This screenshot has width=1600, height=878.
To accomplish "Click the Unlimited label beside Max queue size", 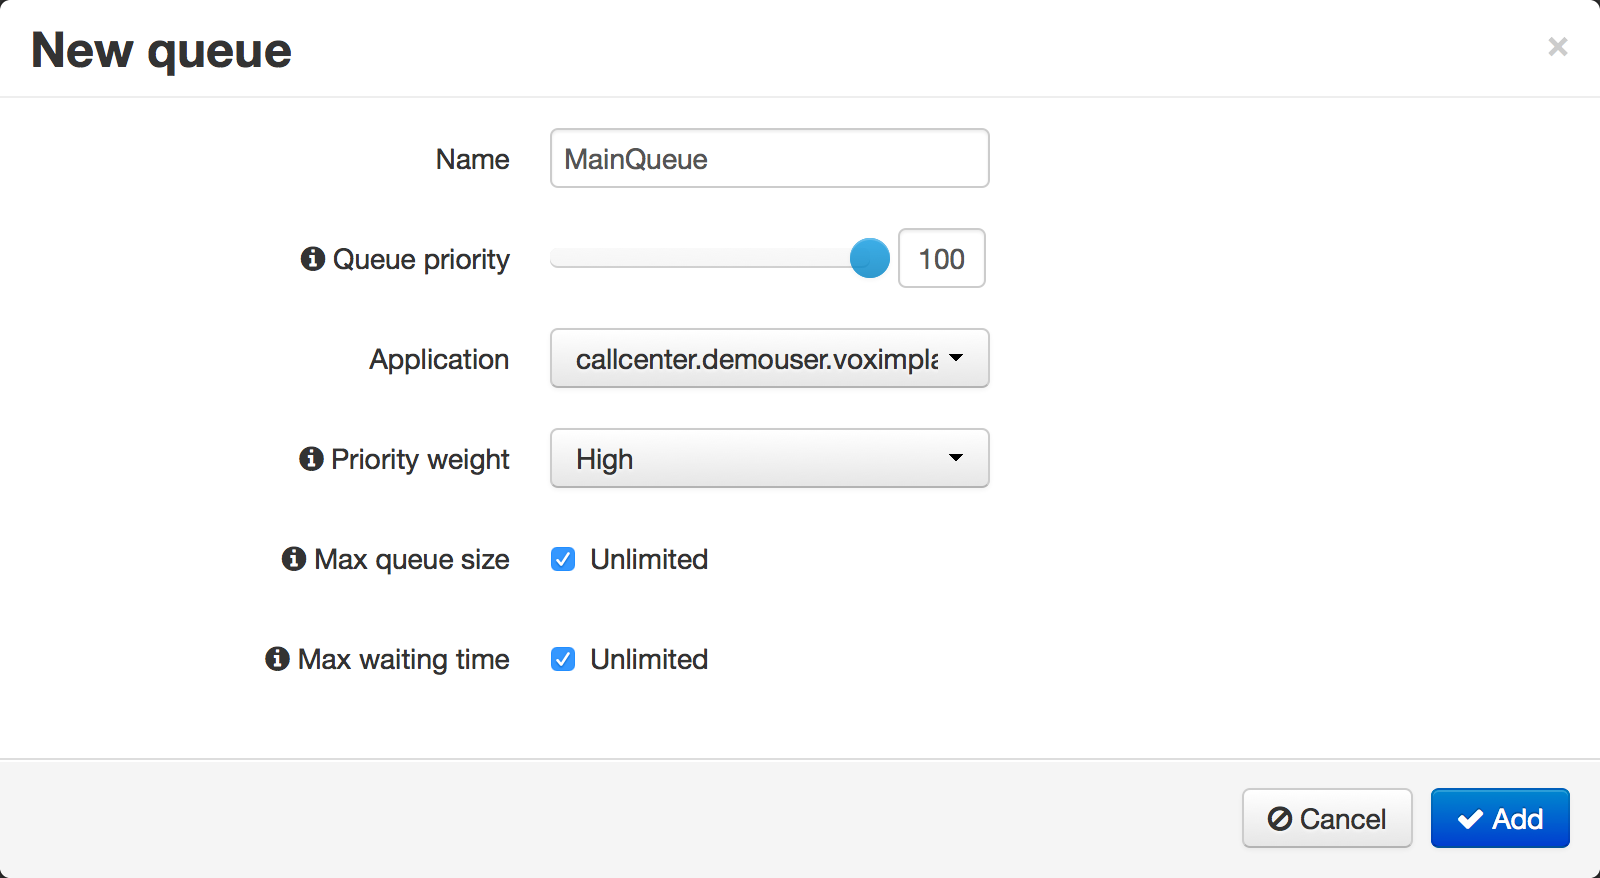I will click(x=649, y=559).
